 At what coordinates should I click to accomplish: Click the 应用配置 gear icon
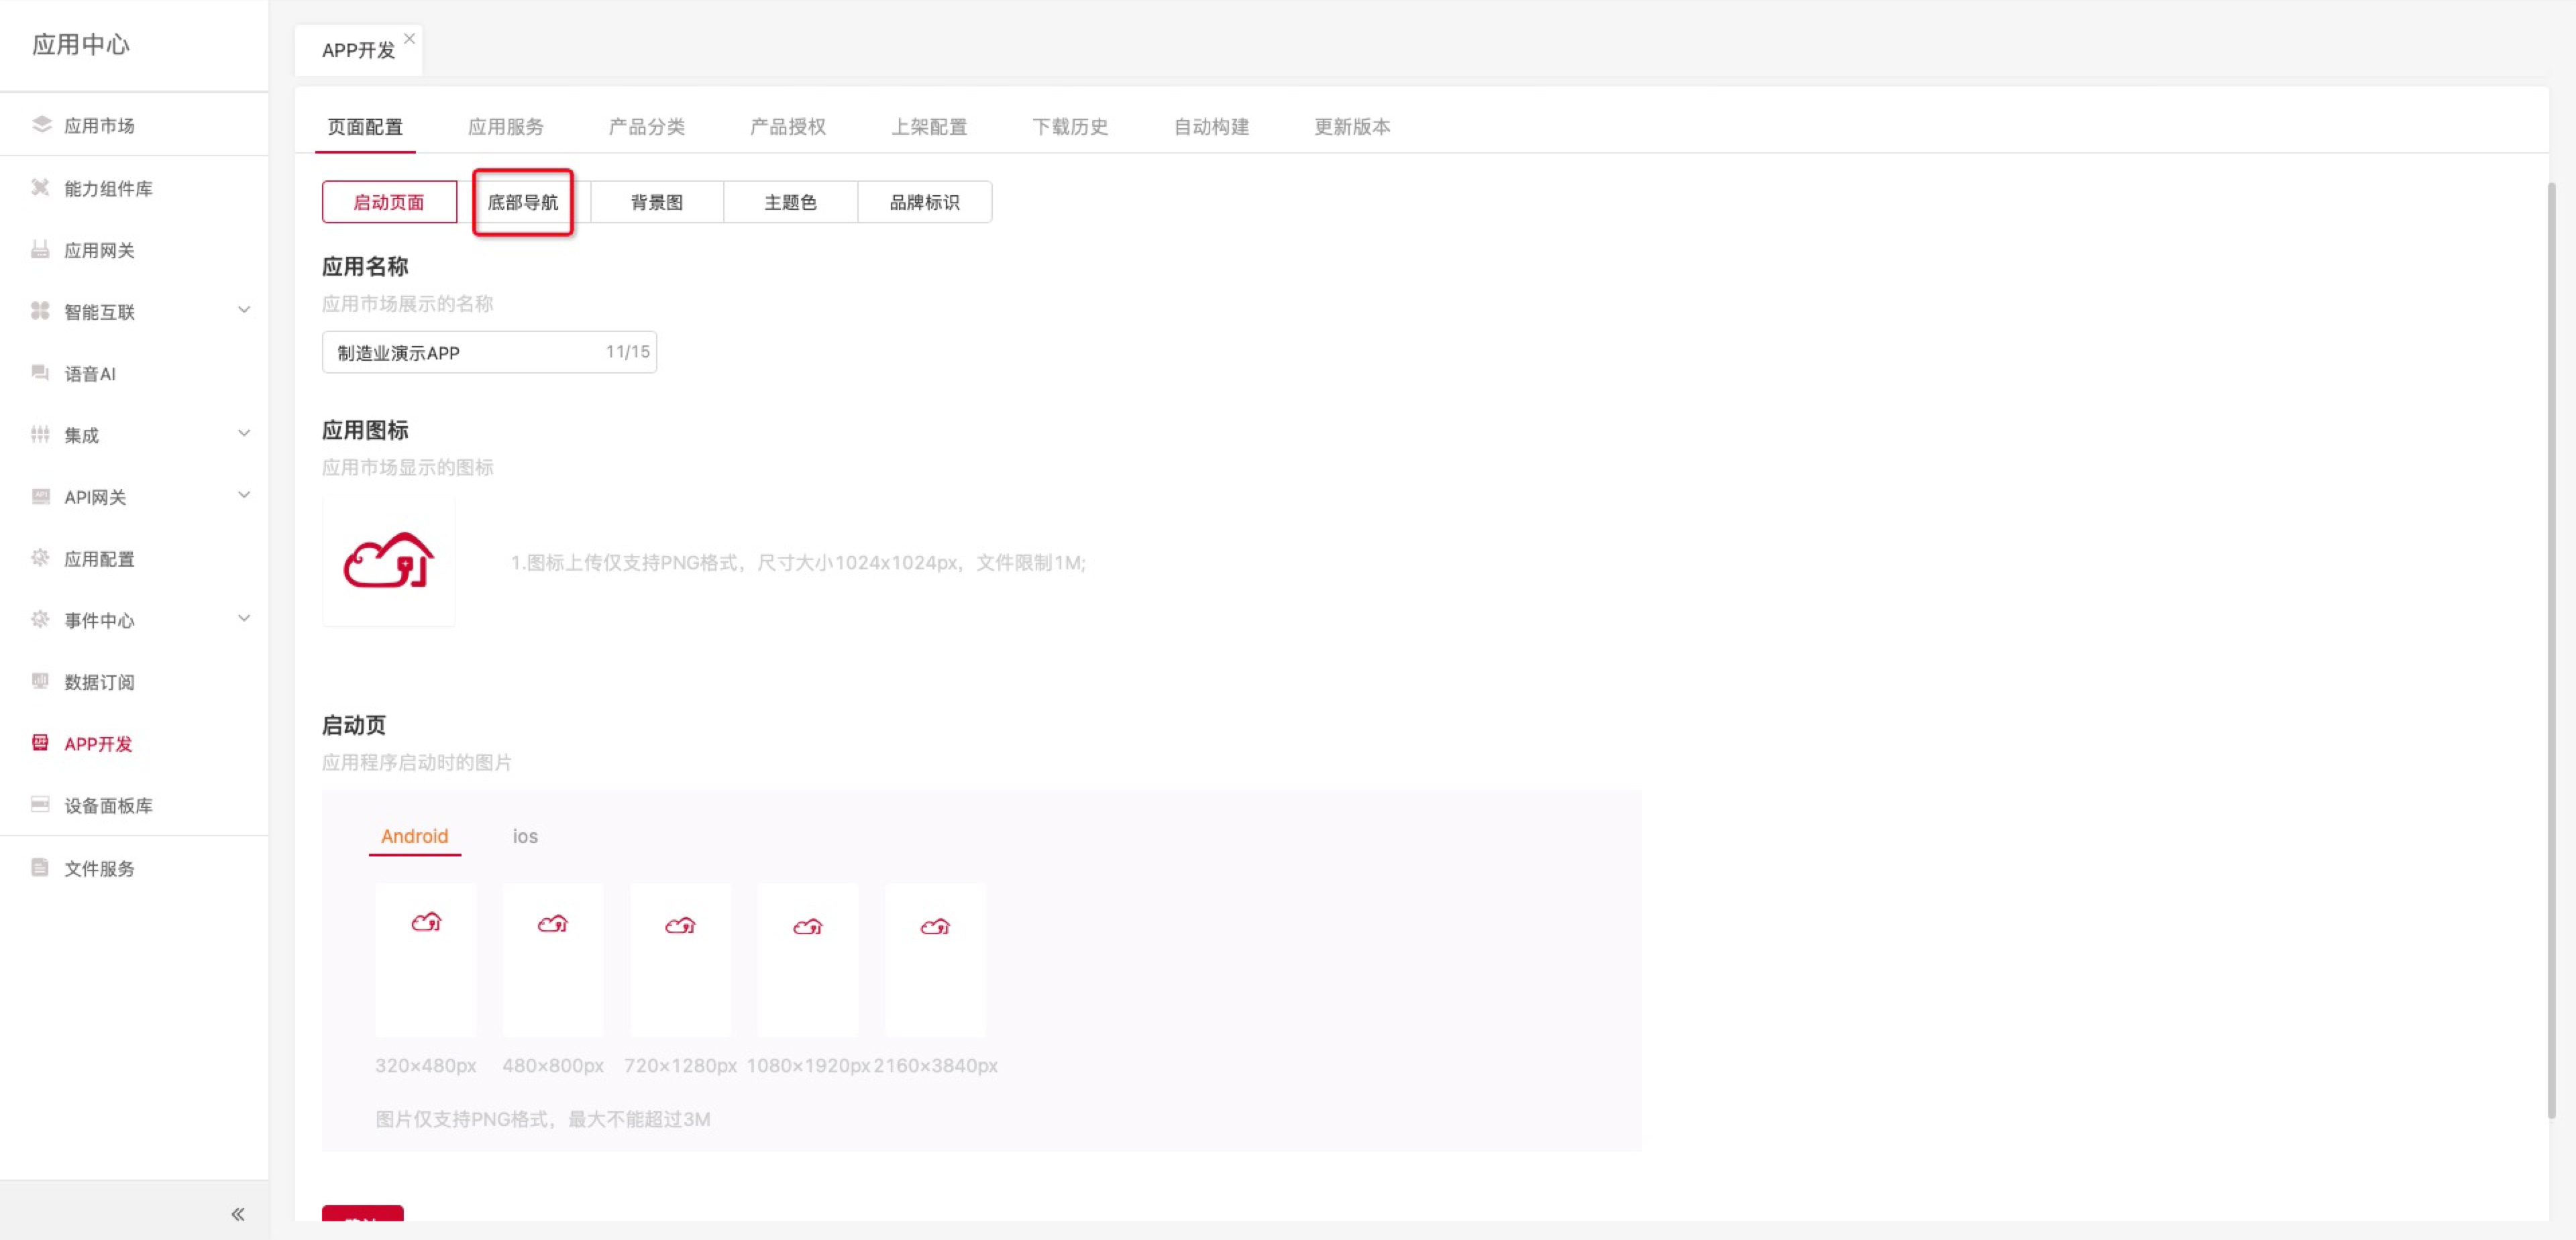pos(40,558)
